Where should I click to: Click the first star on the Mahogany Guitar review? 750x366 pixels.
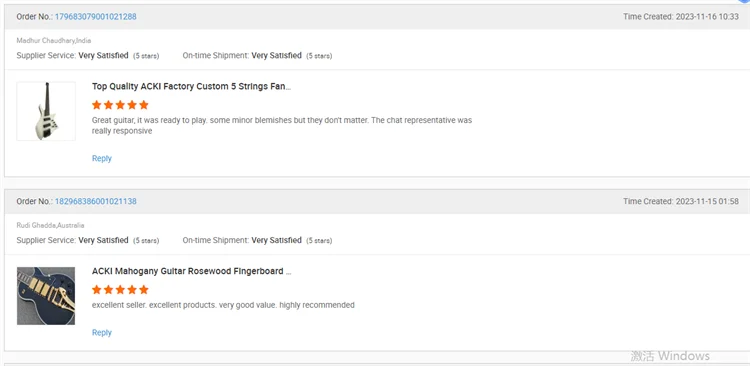(97, 289)
